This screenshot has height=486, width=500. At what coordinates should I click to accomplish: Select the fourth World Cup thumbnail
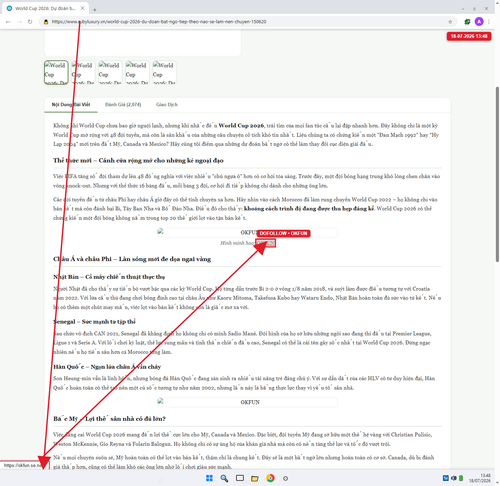click(137, 72)
